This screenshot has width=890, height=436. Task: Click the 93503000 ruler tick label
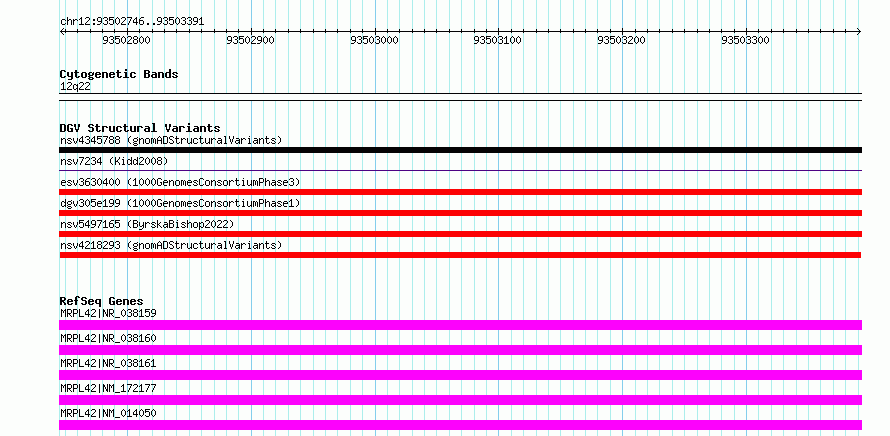[375, 40]
